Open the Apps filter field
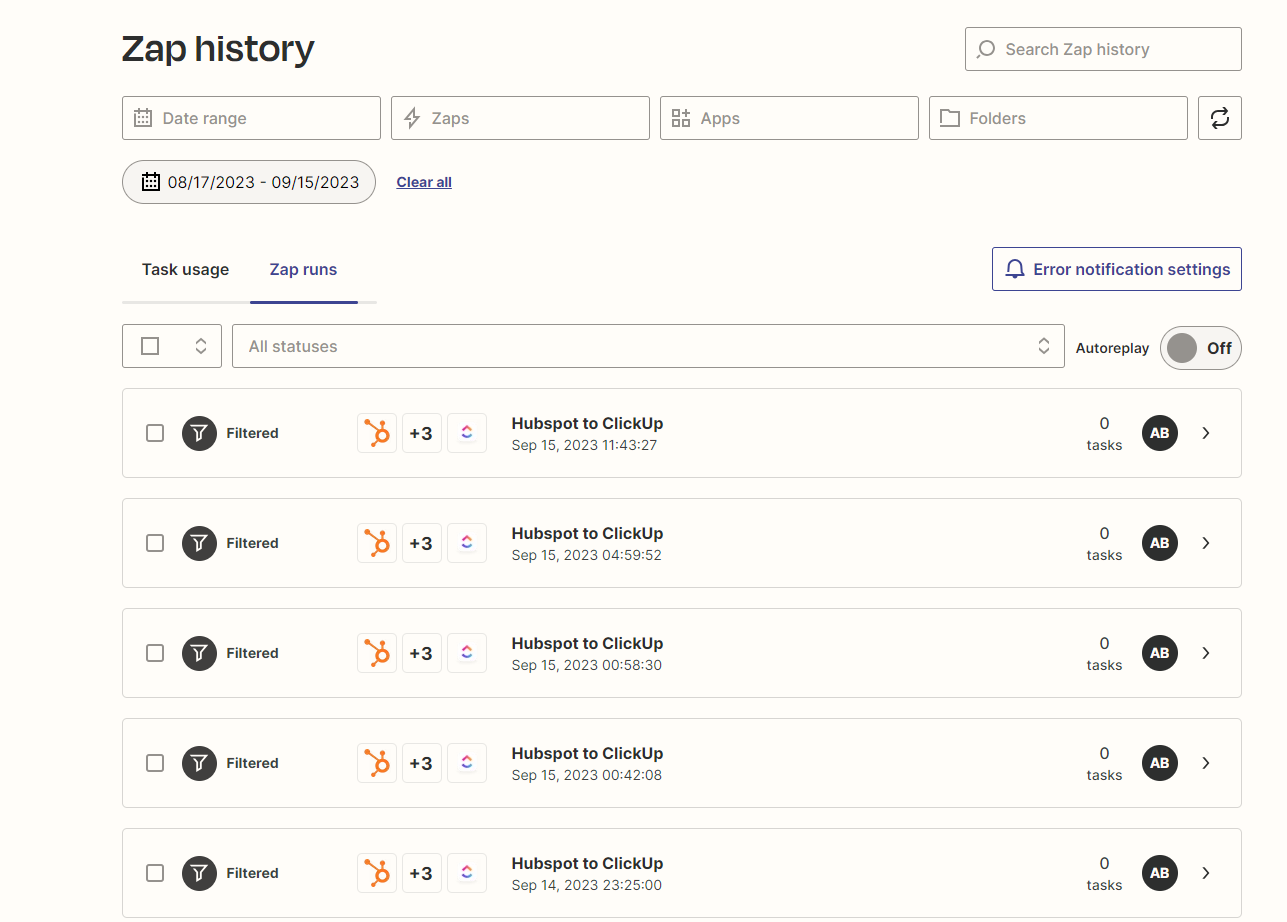Screen dimensions: 1287x922 point(789,118)
